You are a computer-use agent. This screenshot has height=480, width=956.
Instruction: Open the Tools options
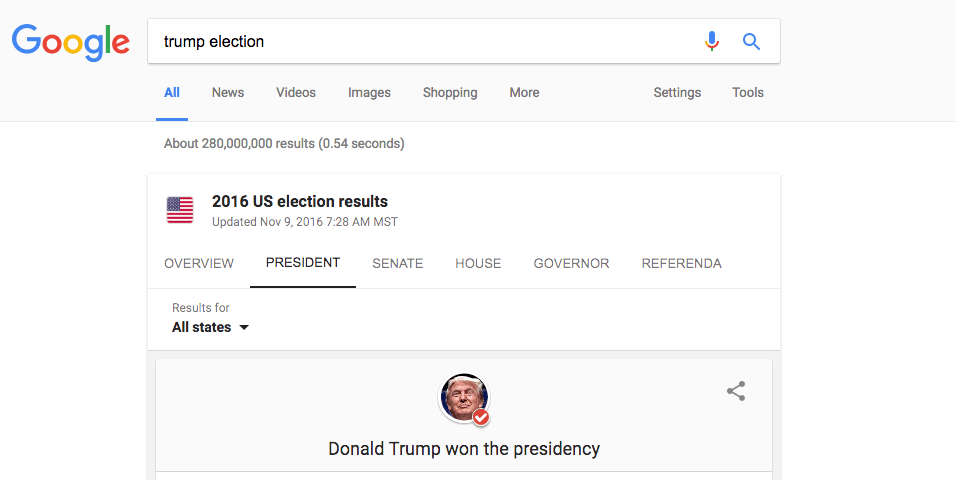pyautogui.click(x=747, y=93)
